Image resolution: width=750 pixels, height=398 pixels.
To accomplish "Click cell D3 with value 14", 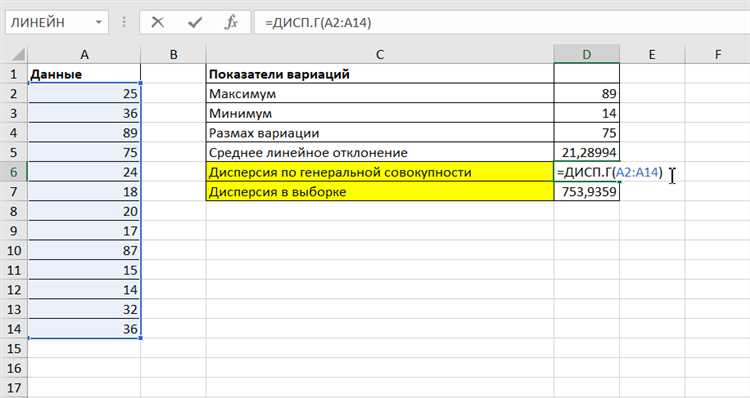I will [586, 113].
